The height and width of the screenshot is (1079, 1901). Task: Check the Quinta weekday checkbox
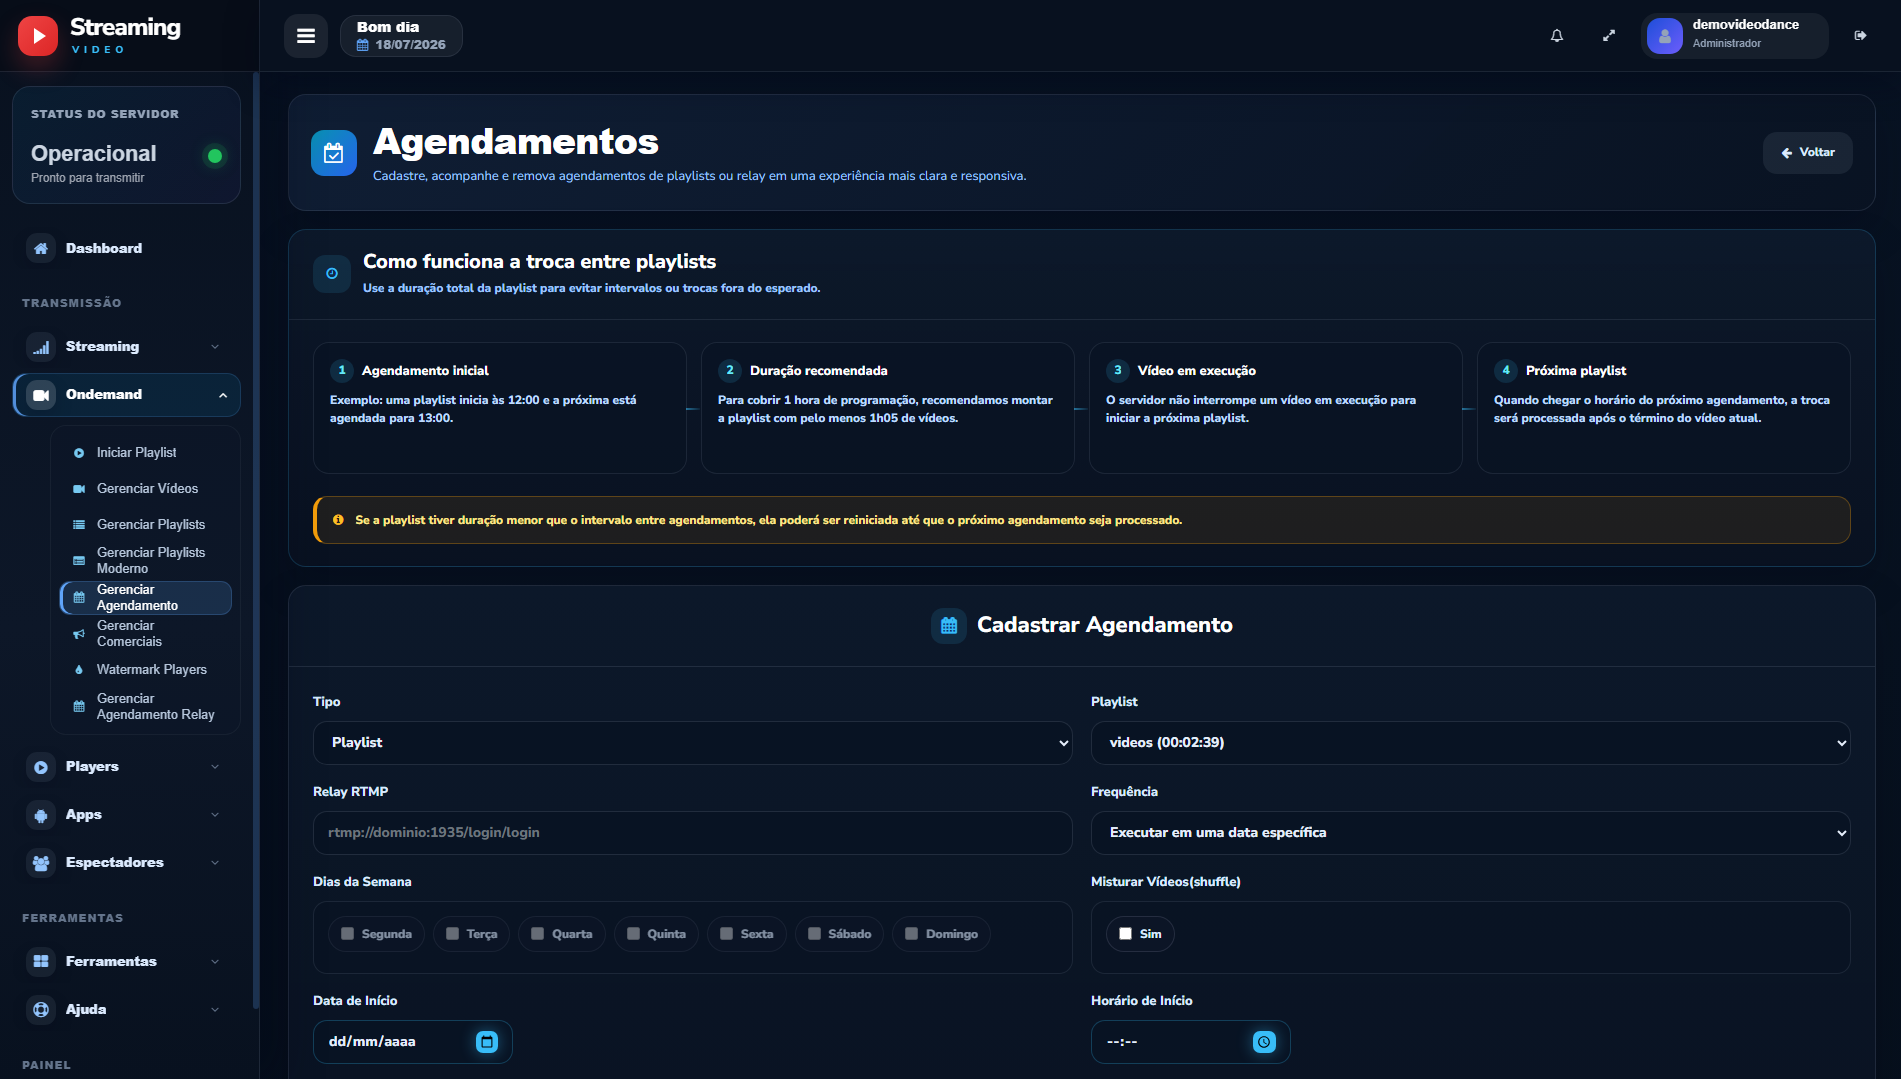click(x=633, y=934)
